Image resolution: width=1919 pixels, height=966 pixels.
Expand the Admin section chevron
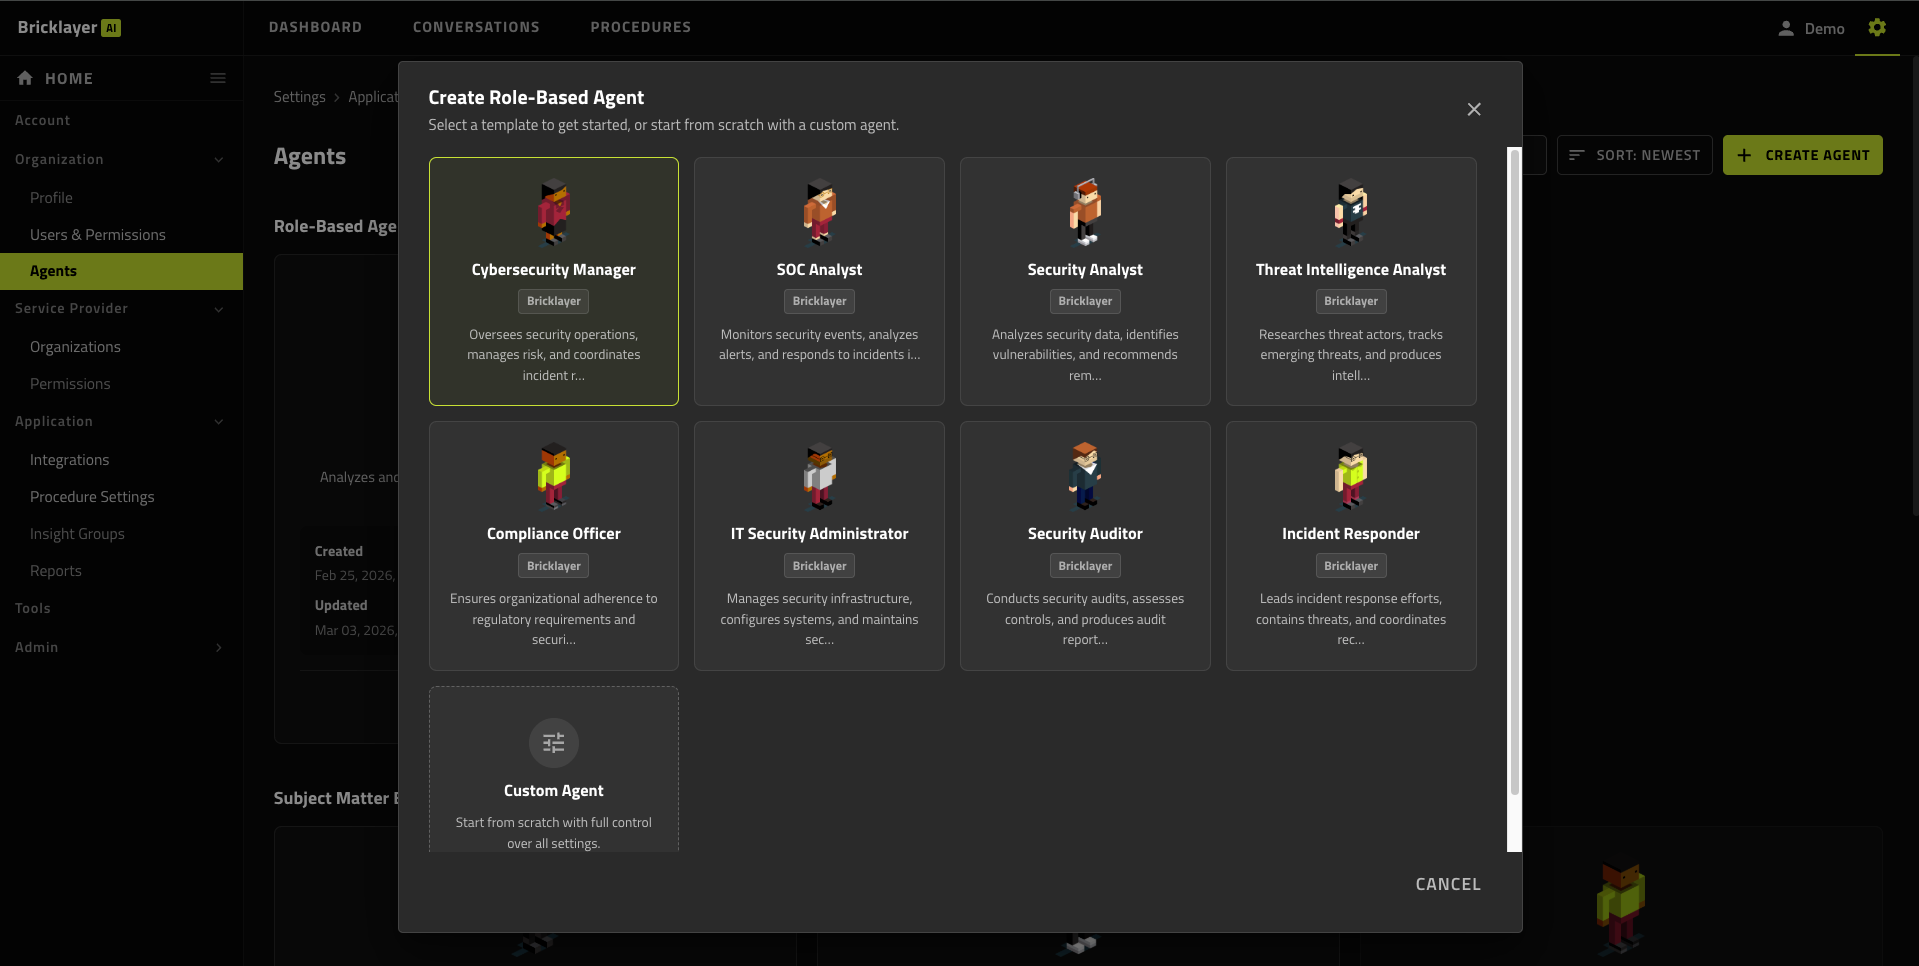coord(219,647)
